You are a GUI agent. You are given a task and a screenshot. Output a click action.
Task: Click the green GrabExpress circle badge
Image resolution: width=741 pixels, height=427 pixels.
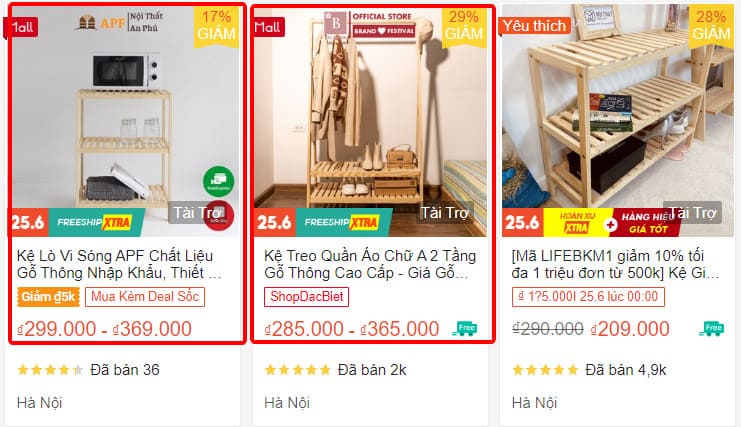(218, 181)
